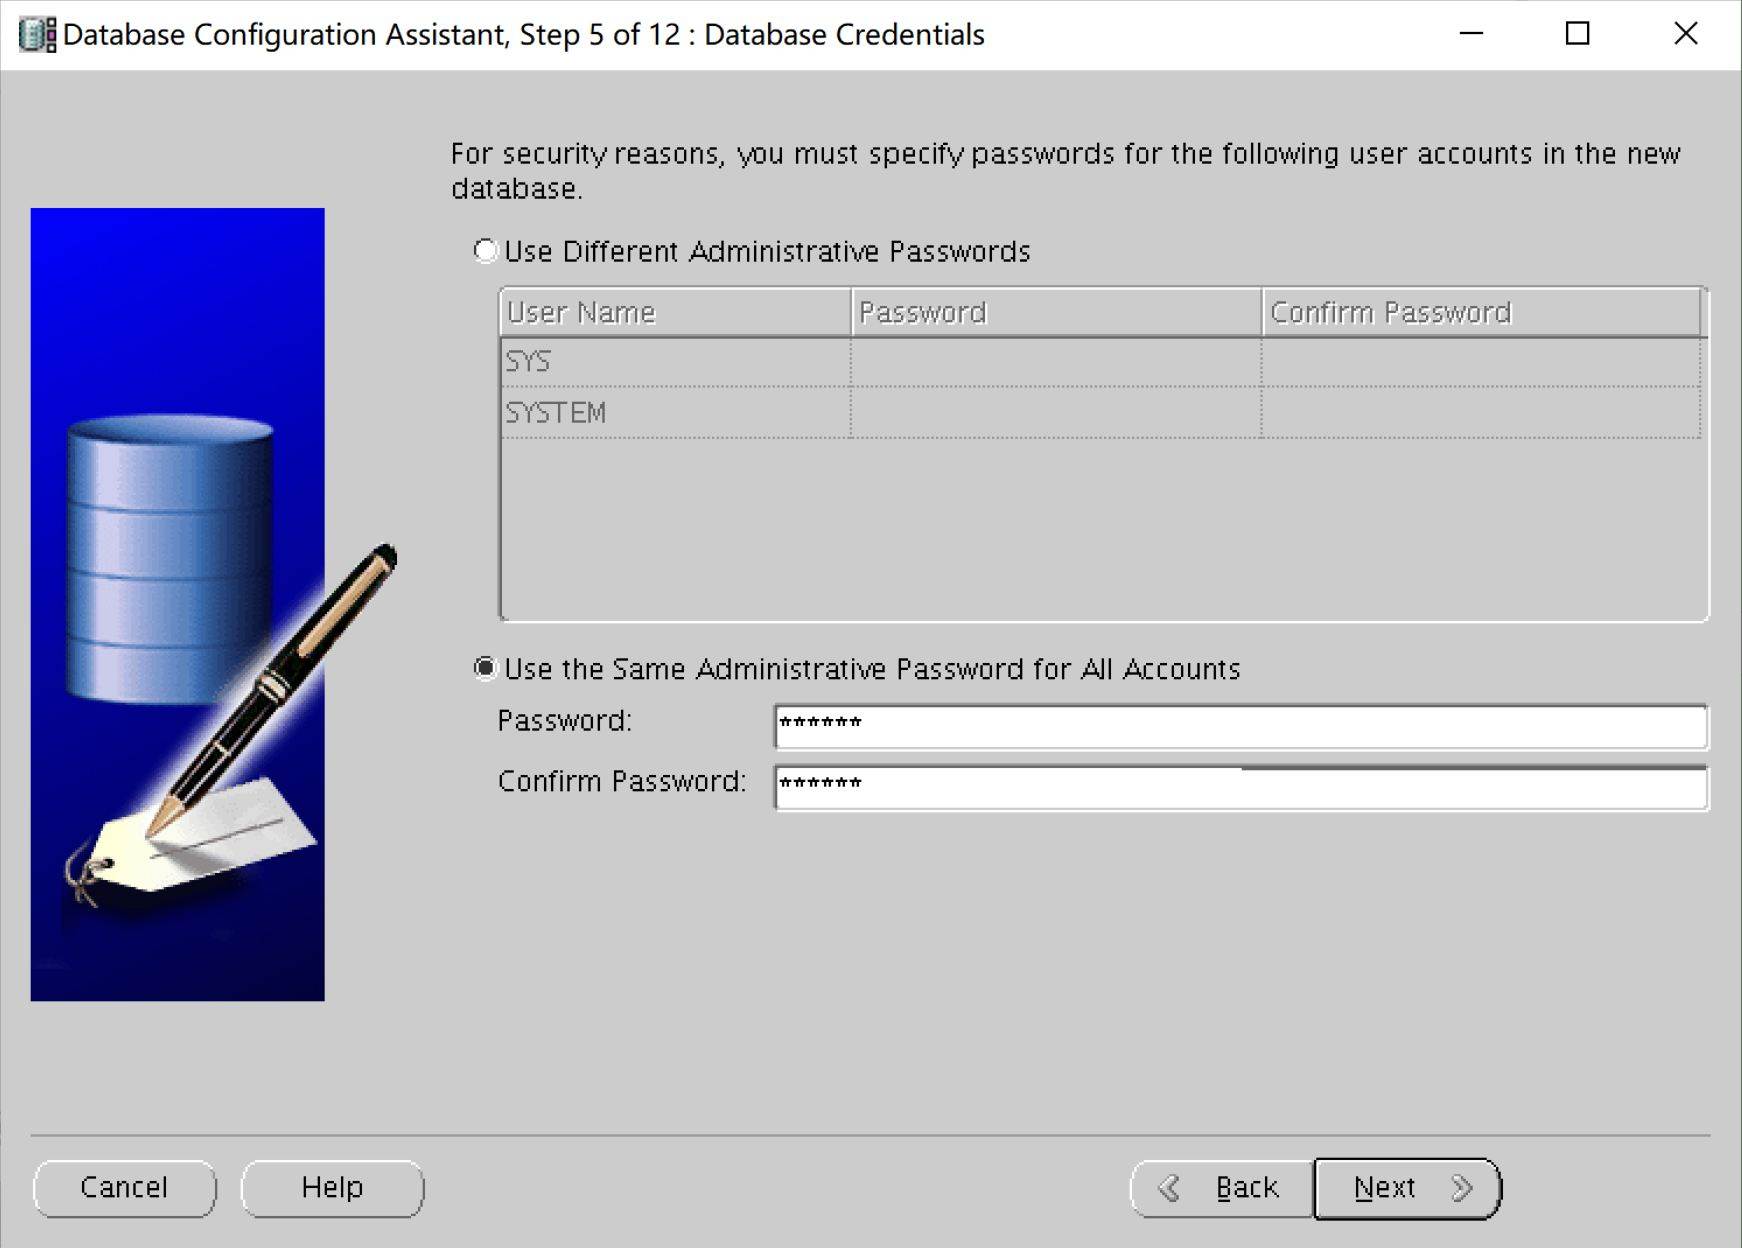Go Back to the previous step
This screenshot has width=1742, height=1248.
[1221, 1188]
